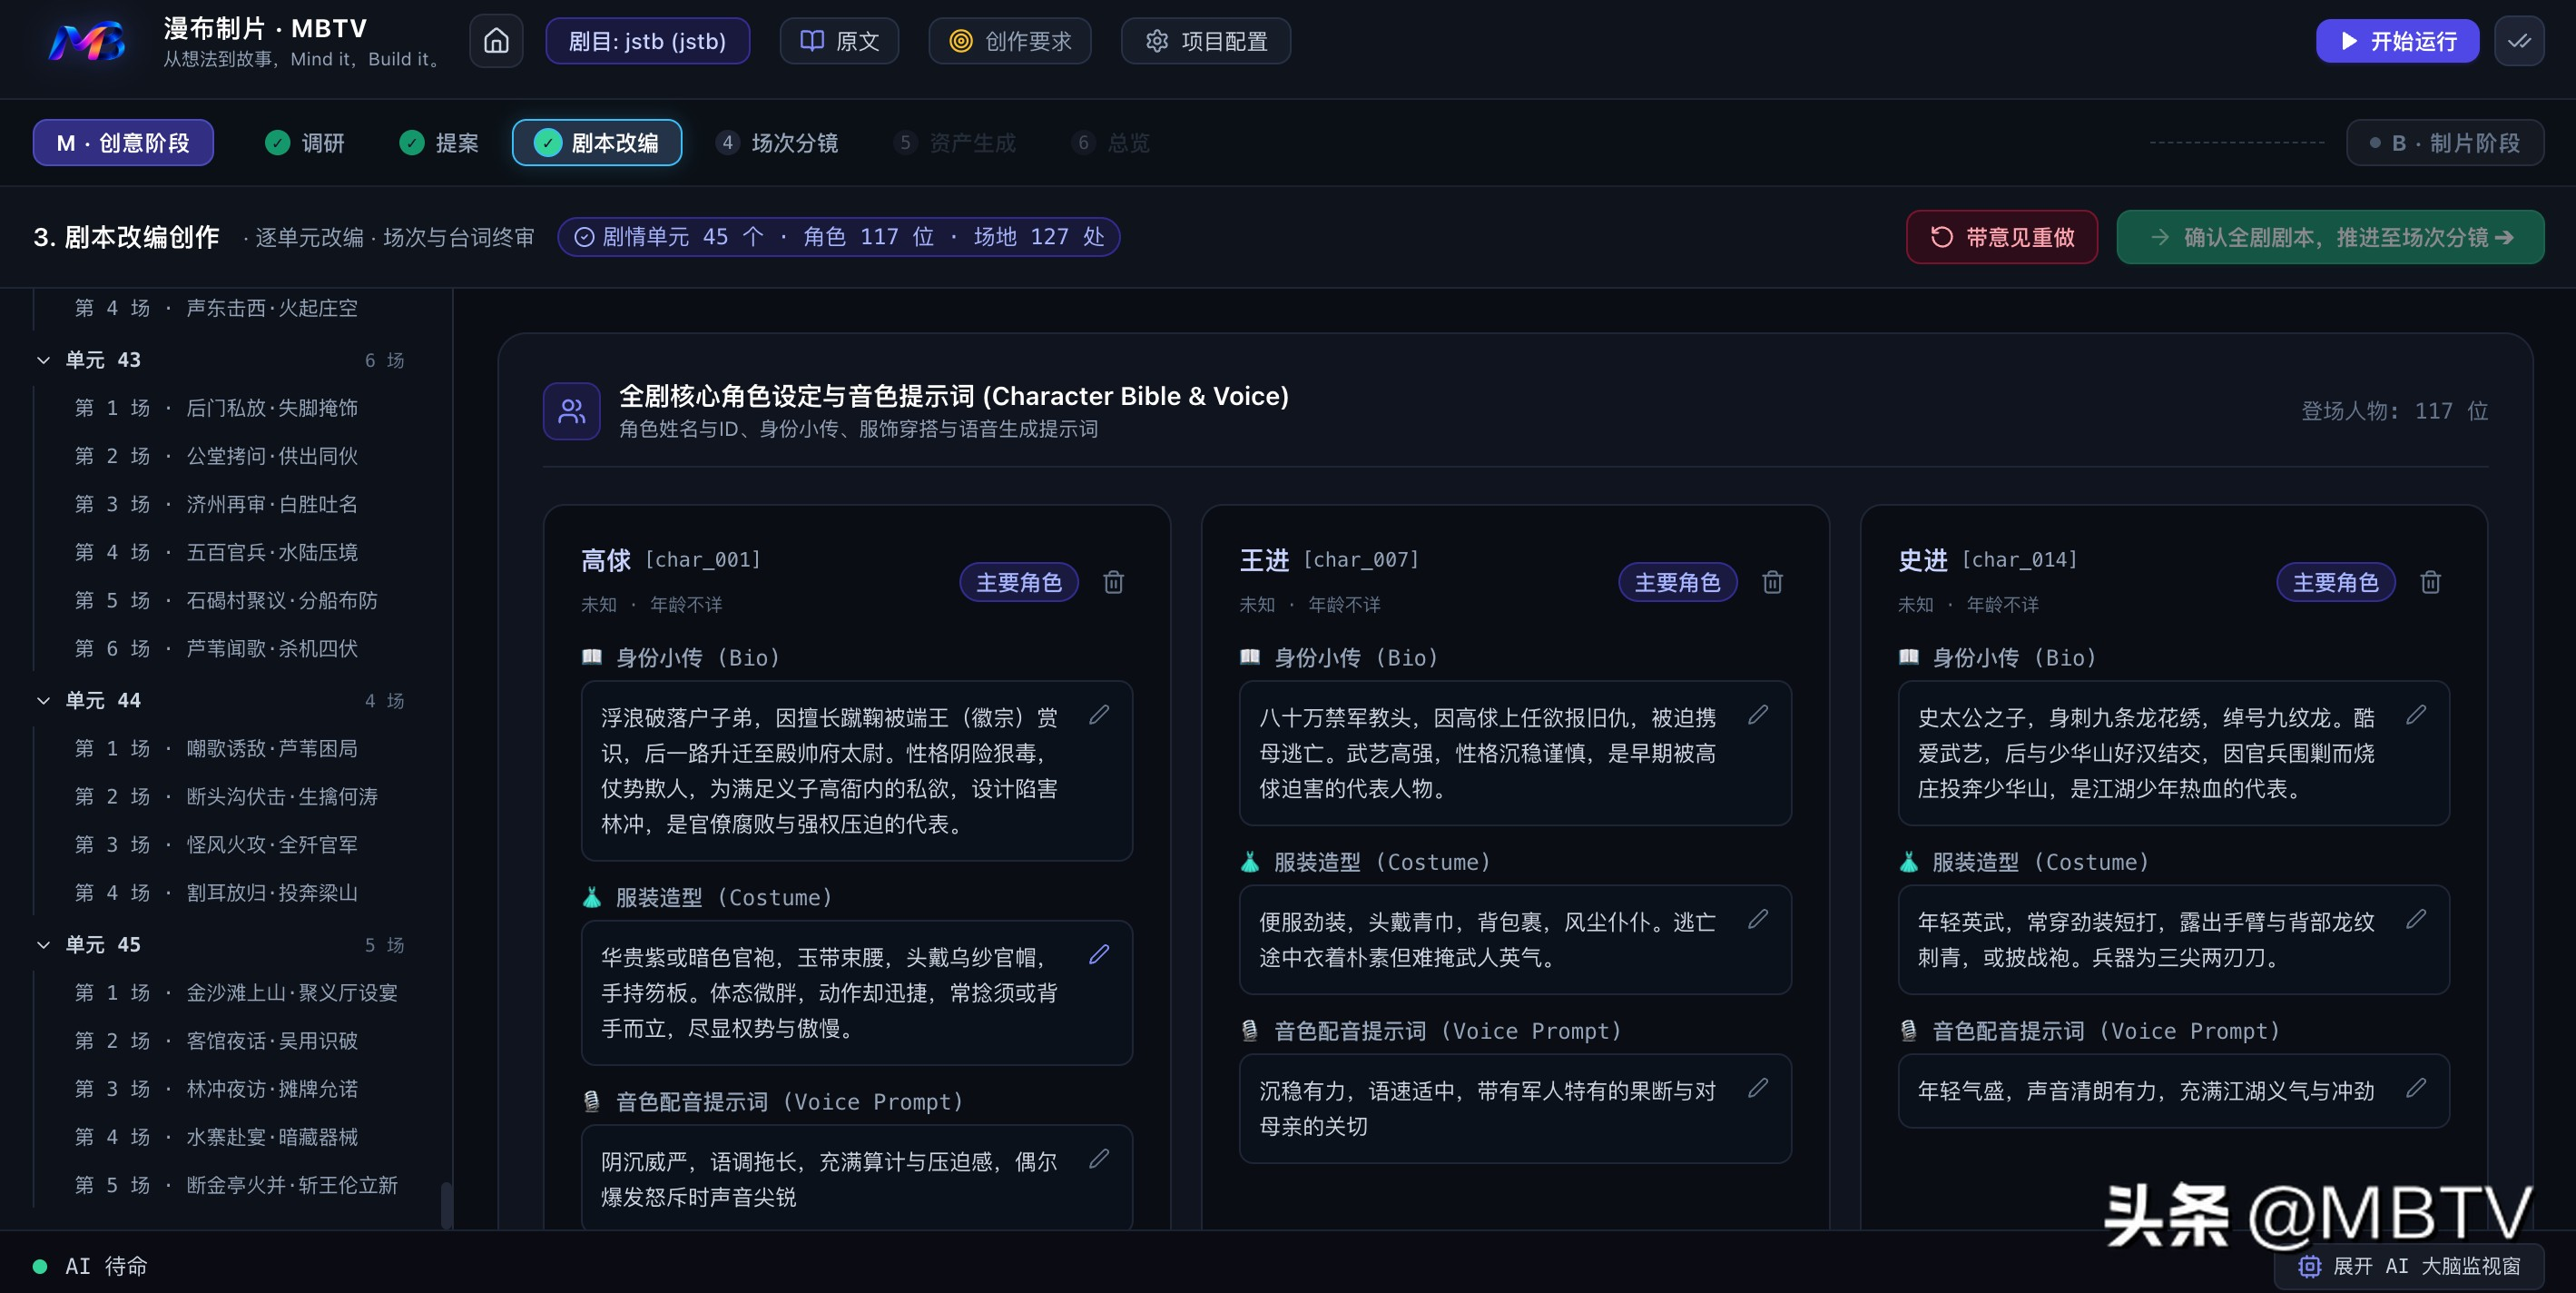Viewport: 2576px width, 1293px height.
Task: Delete the 王进 character card
Action: (x=1772, y=582)
